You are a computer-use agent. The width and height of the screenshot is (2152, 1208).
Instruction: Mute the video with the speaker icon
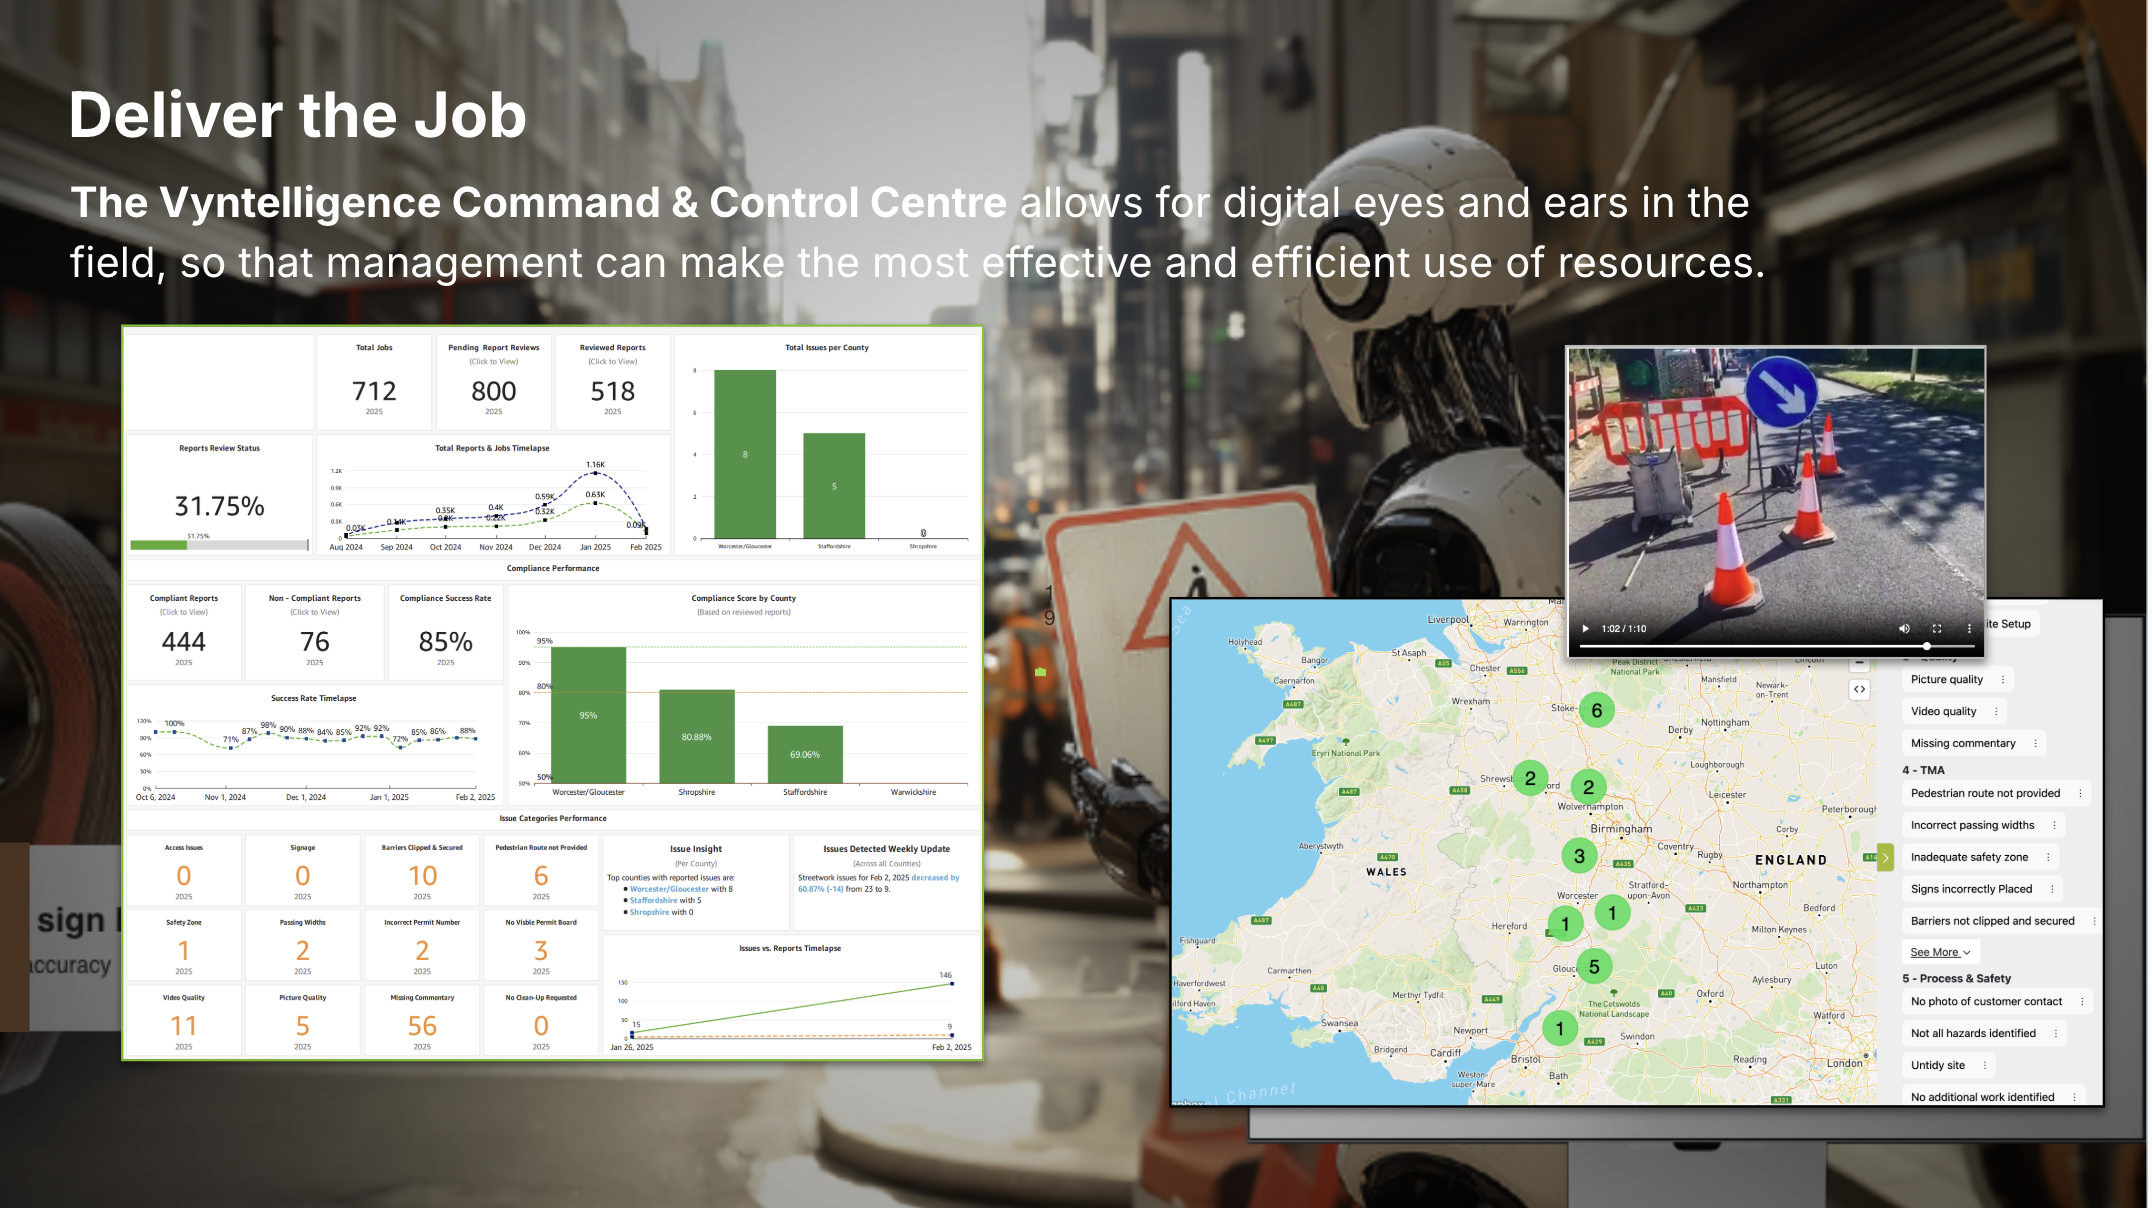(x=1904, y=628)
